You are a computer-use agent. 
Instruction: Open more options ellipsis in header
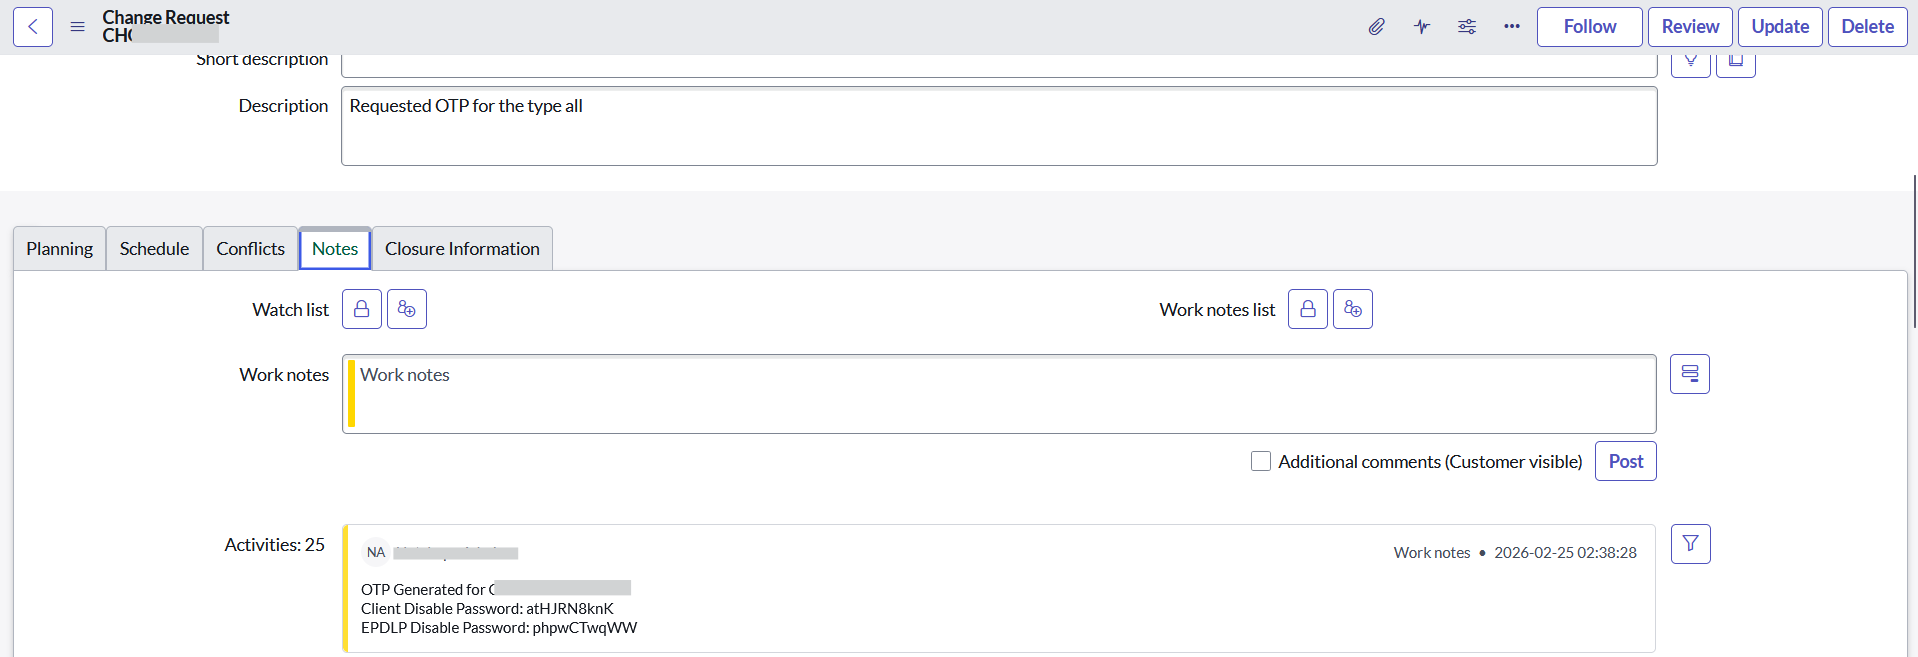click(x=1512, y=27)
